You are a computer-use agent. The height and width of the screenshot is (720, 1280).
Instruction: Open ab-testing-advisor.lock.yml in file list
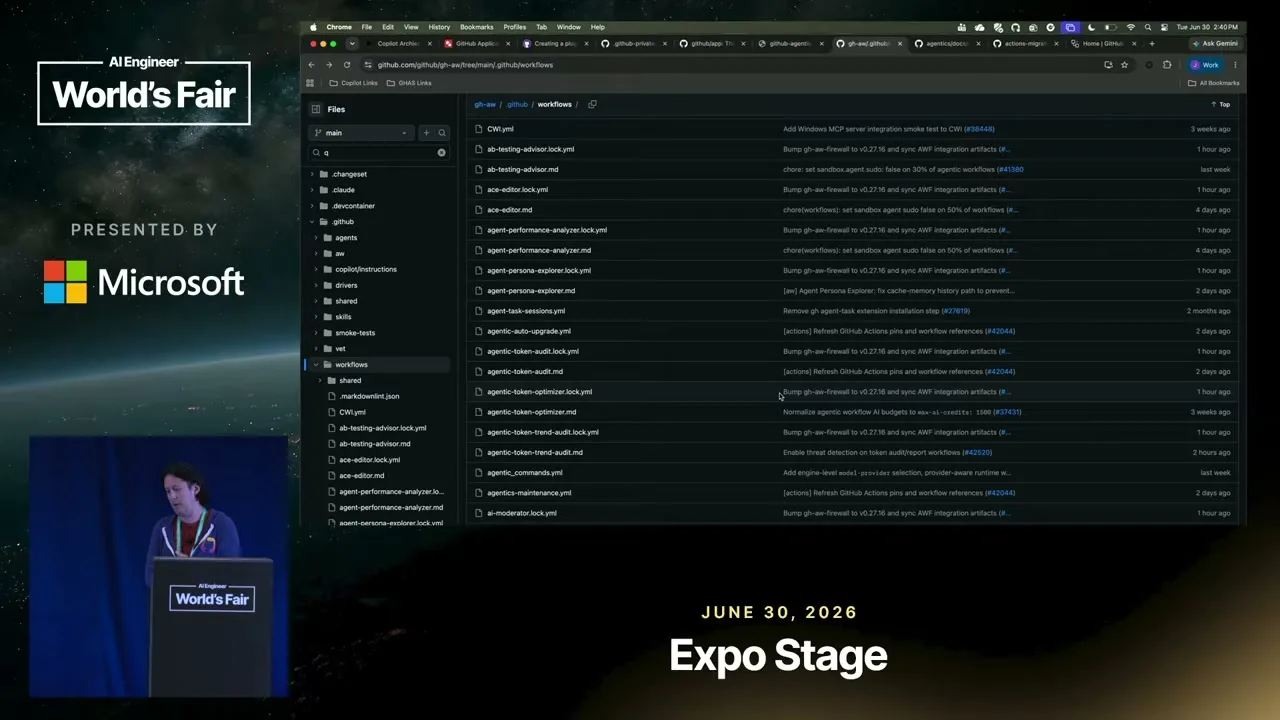(530, 149)
